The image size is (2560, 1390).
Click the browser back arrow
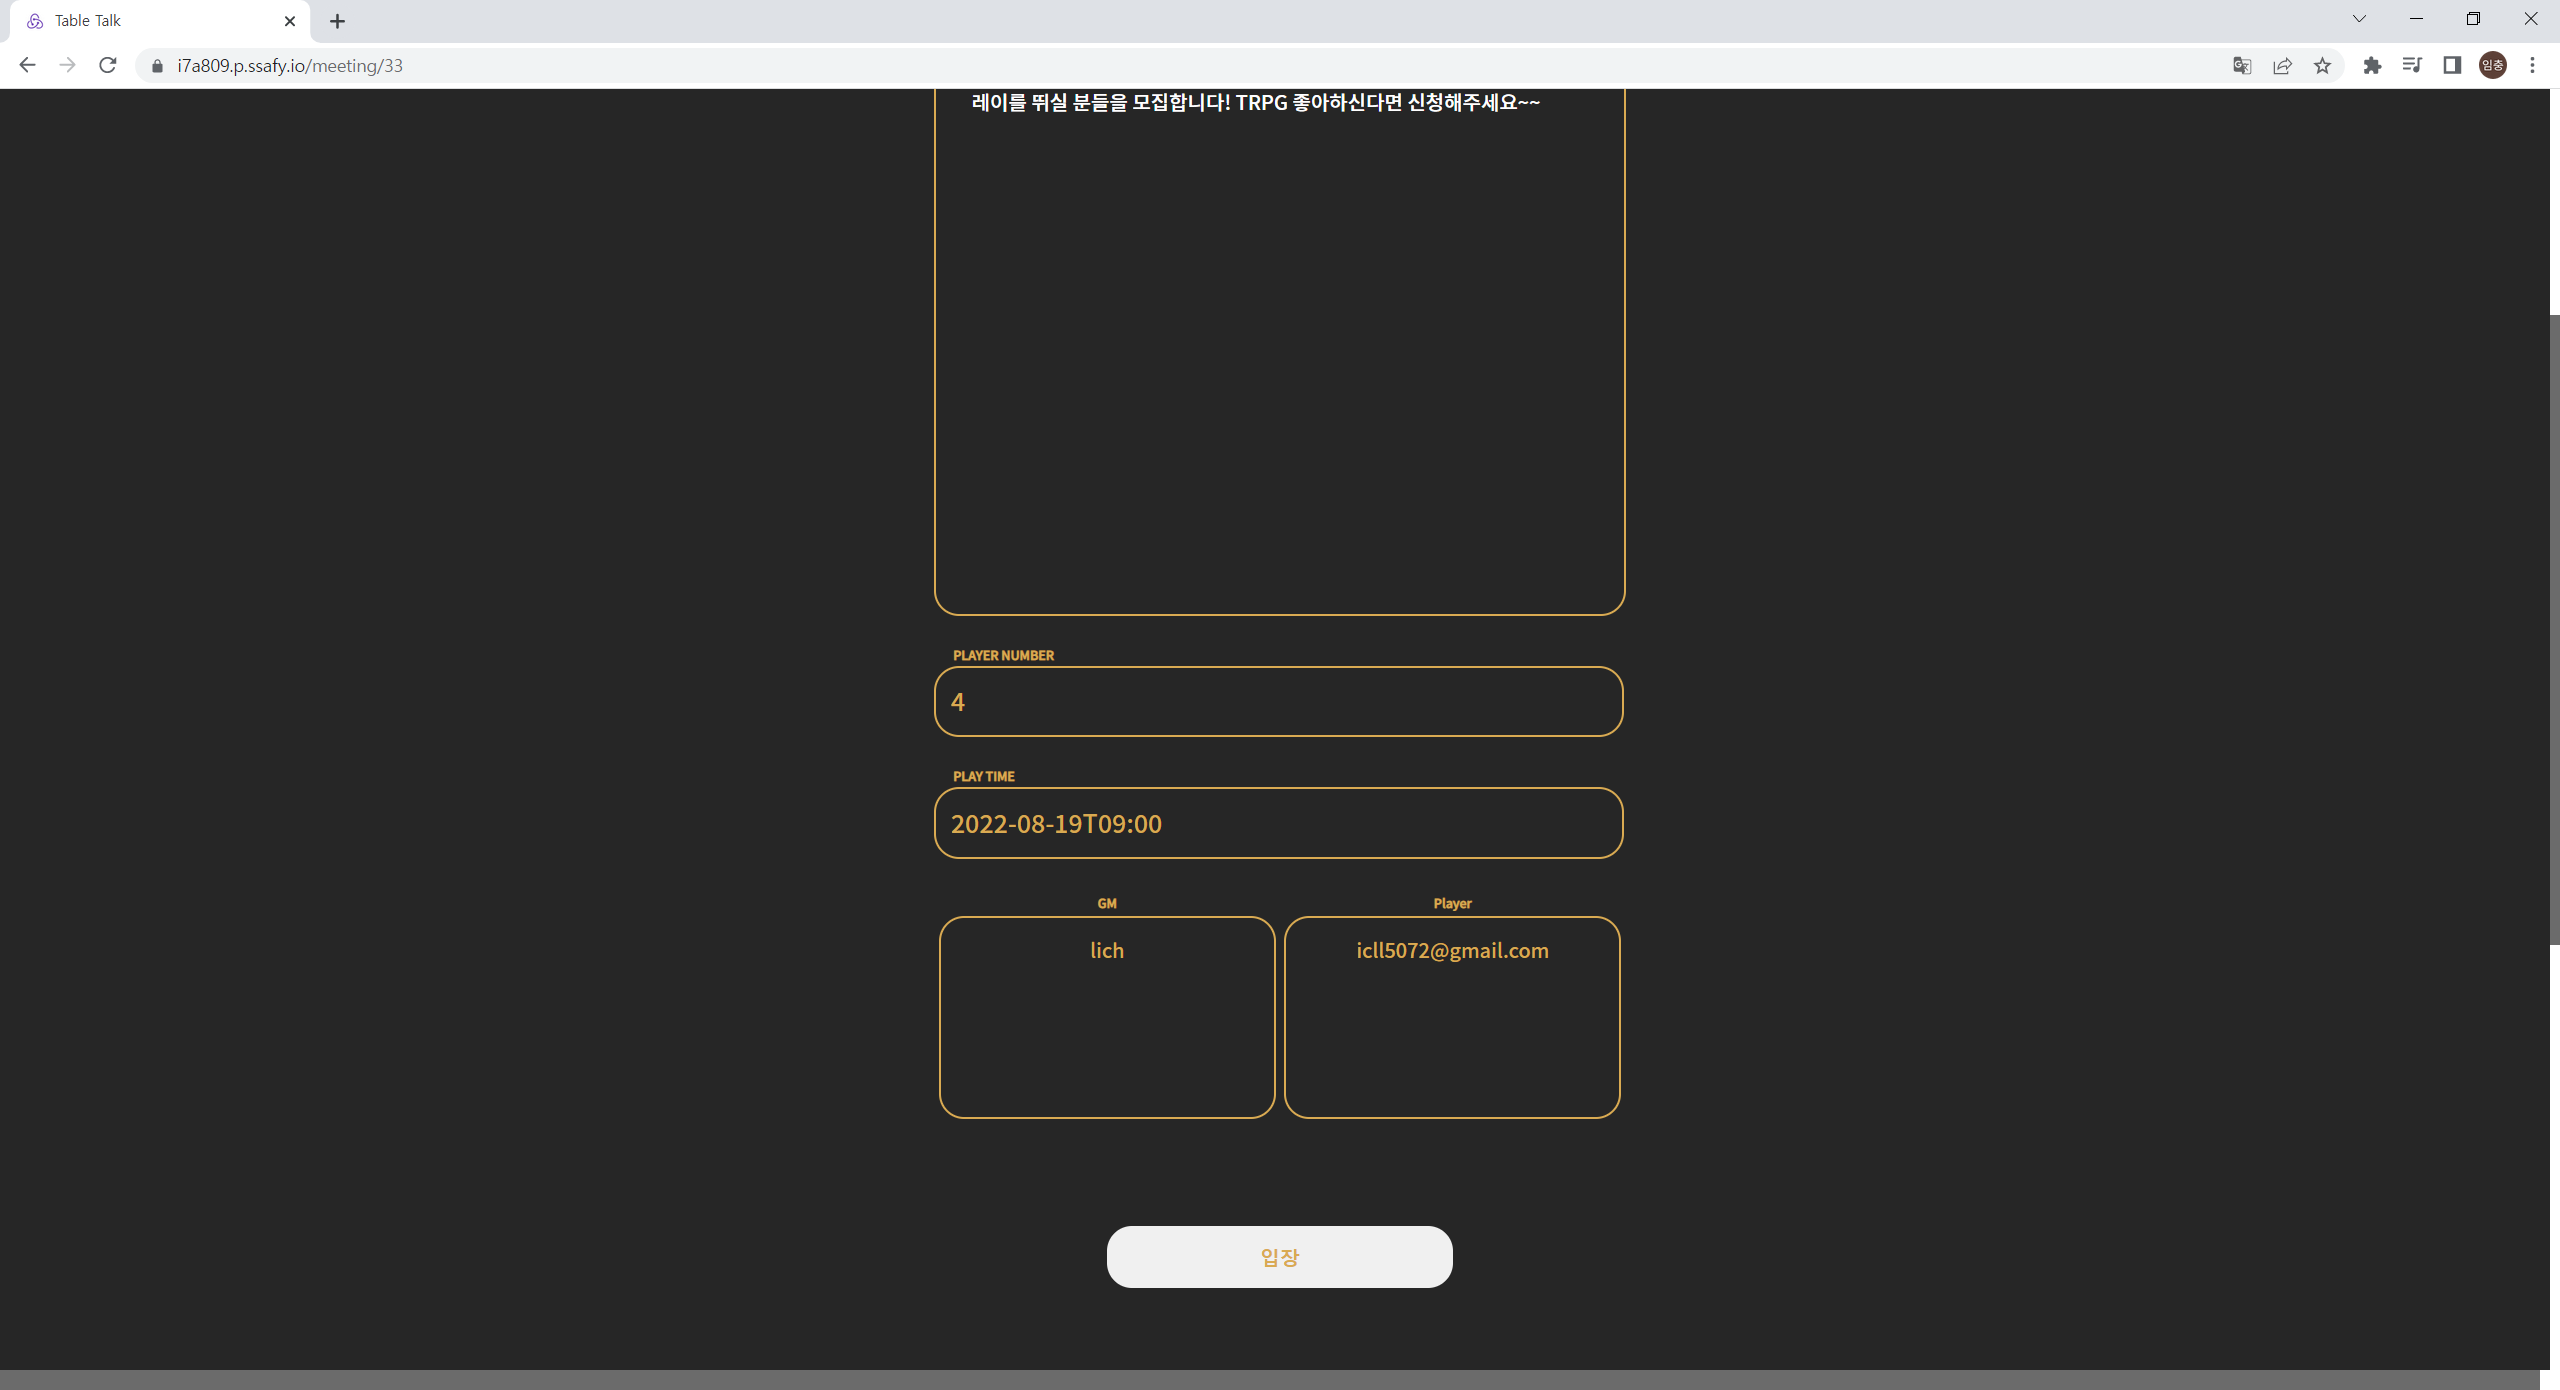(27, 65)
